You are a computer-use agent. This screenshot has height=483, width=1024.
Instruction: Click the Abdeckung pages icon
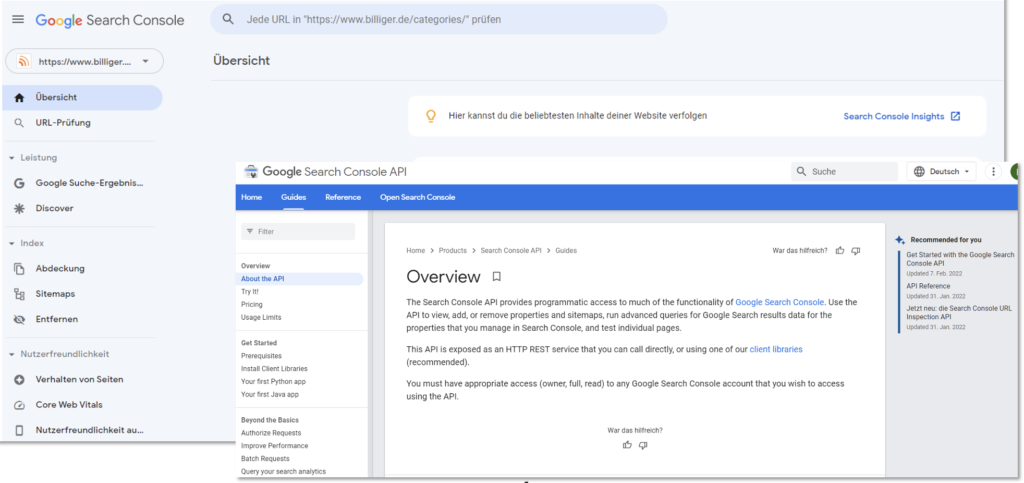pyautogui.click(x=19, y=268)
